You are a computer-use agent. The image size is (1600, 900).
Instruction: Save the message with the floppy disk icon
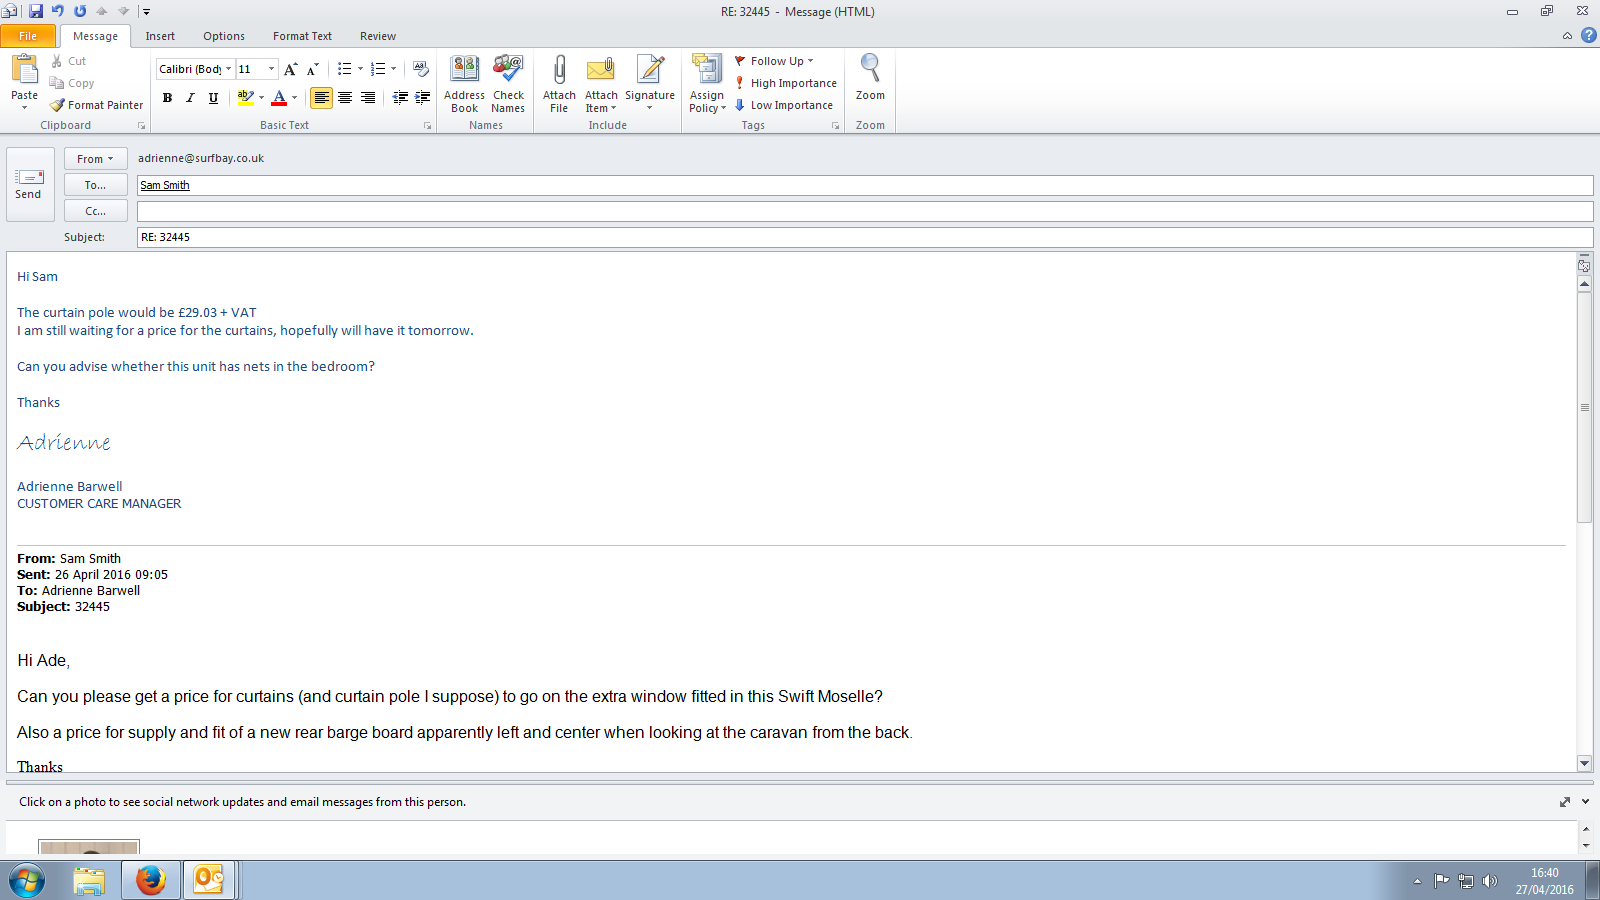36,11
